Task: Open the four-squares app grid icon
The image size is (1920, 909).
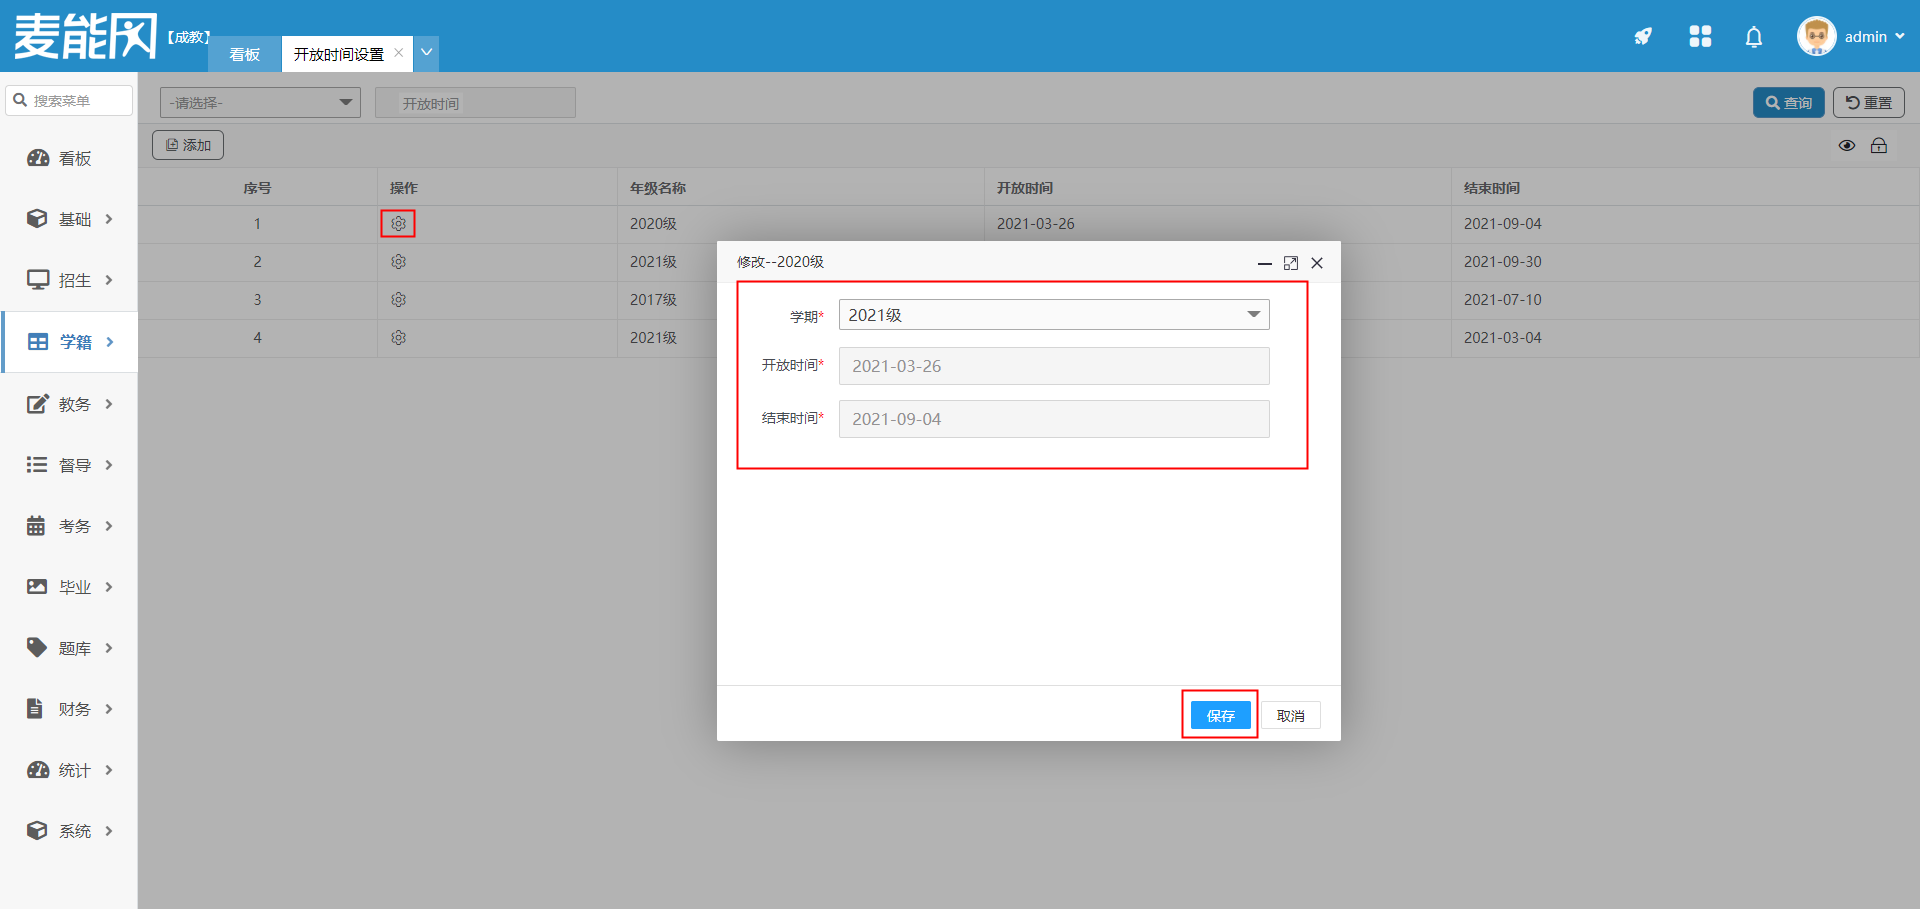Action: (x=1700, y=37)
